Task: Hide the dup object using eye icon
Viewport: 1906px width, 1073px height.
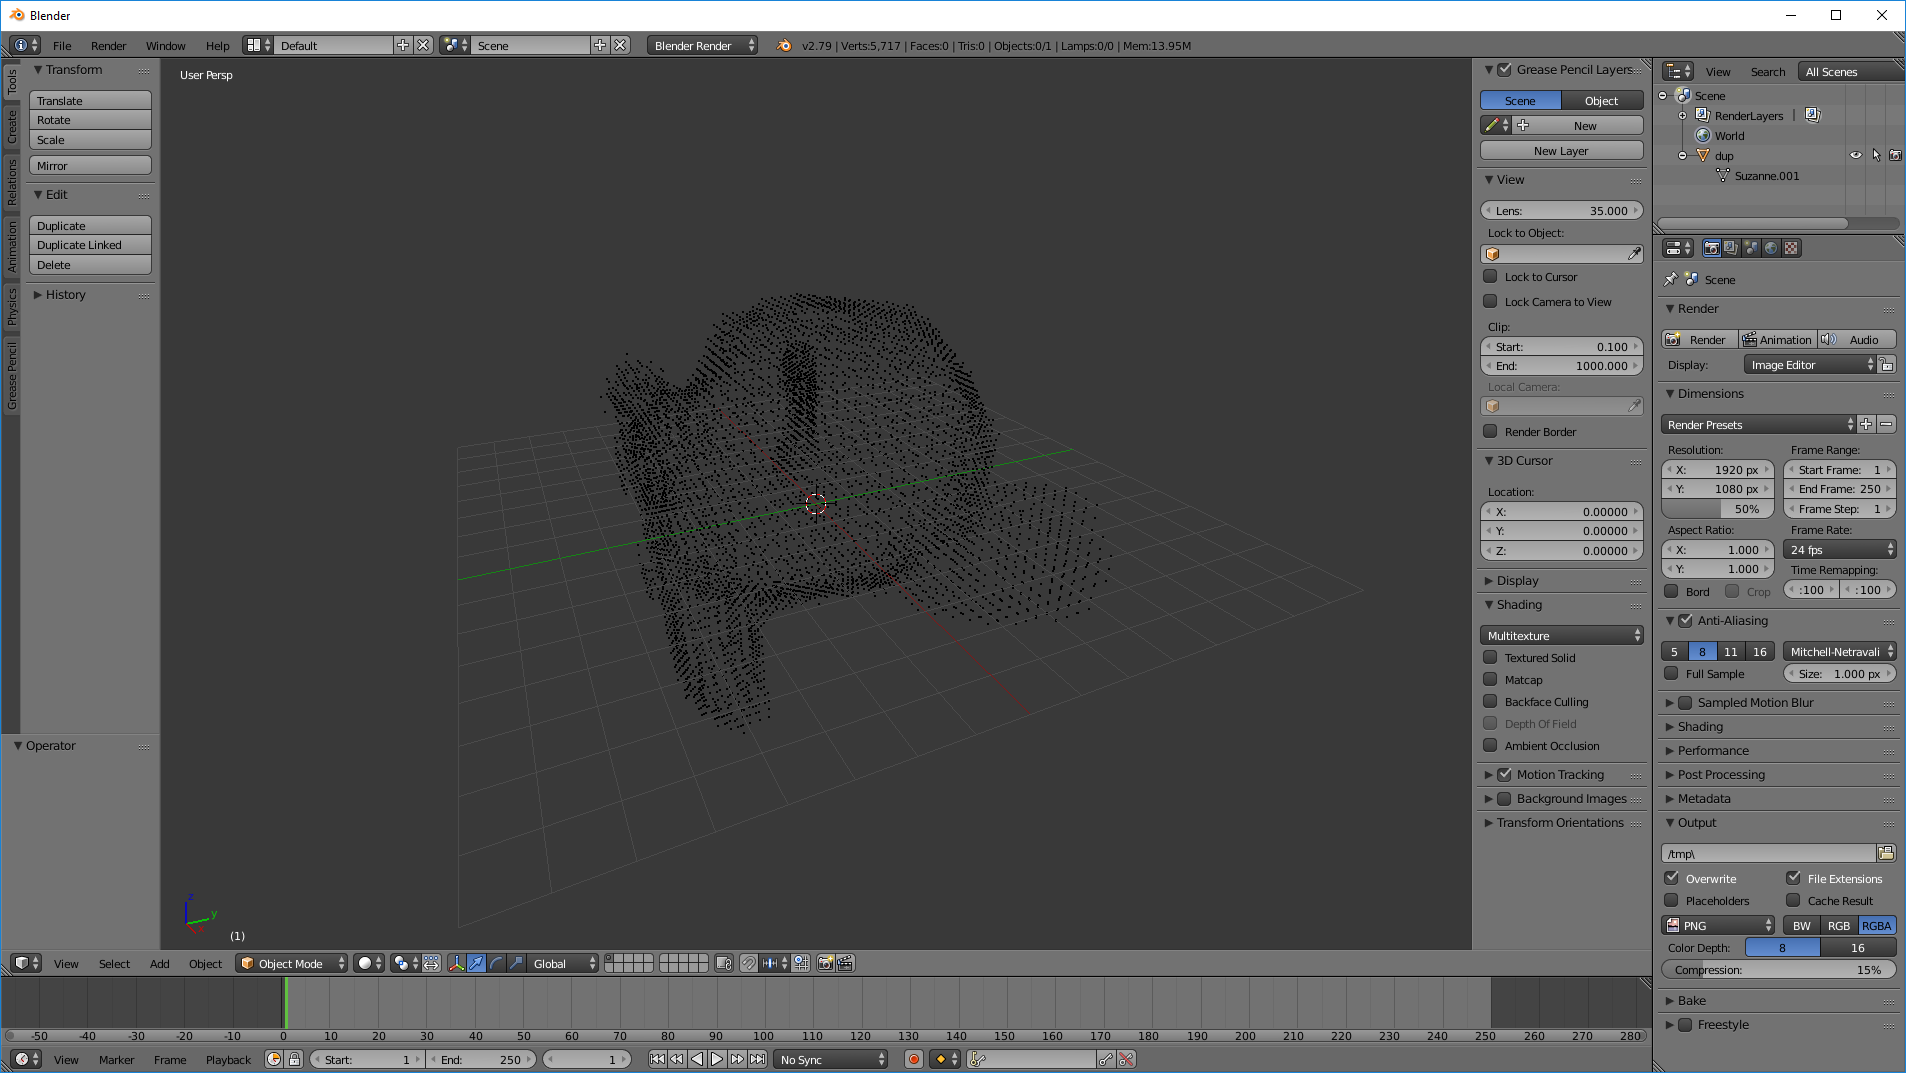Action: tap(1856, 155)
